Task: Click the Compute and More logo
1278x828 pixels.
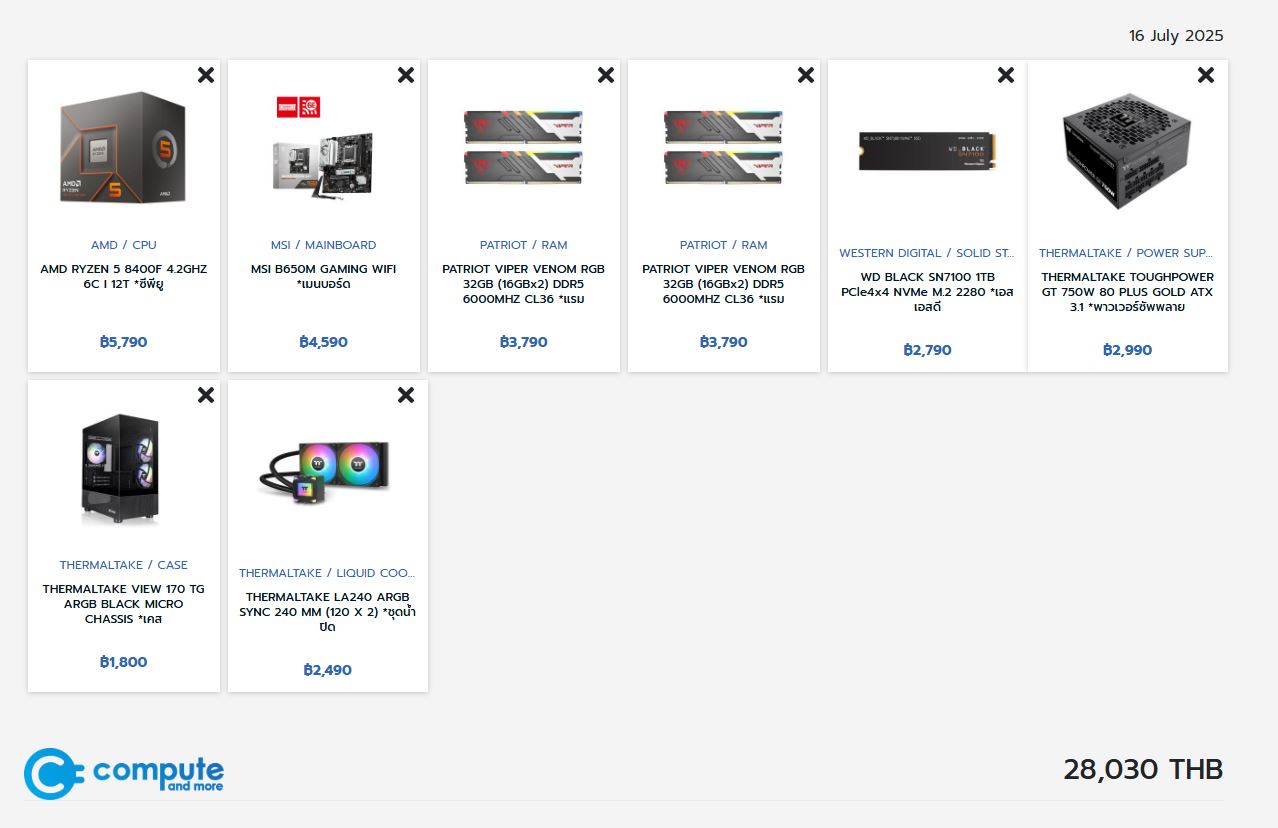Action: (124, 773)
